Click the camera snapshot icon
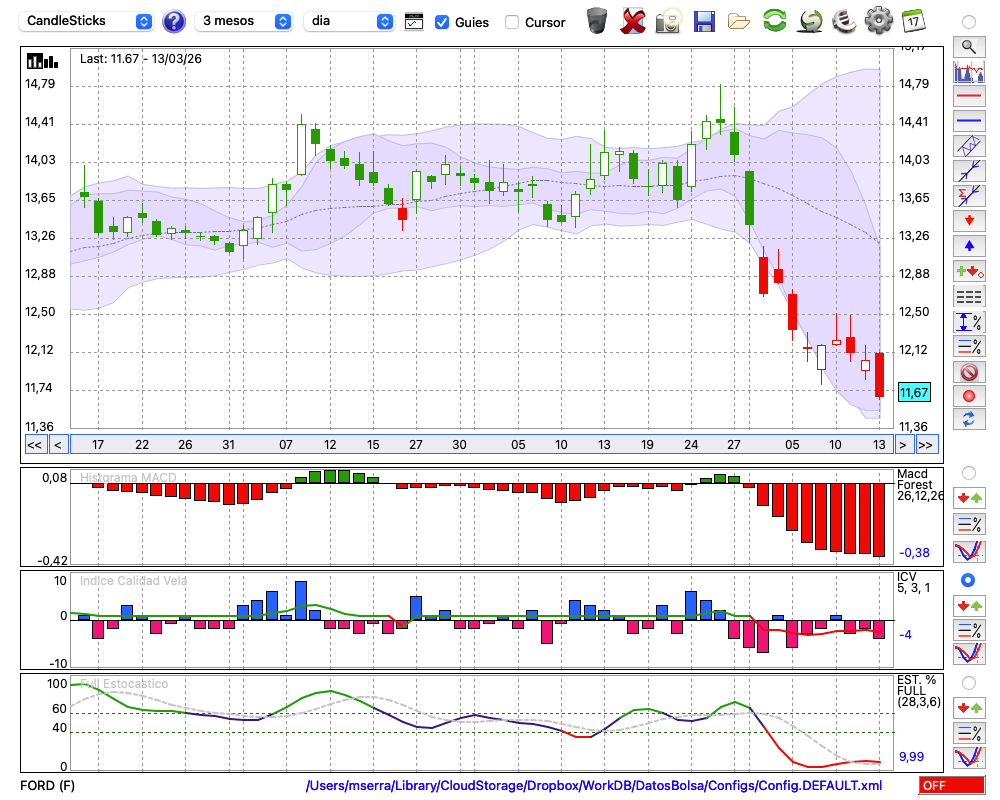 click(x=668, y=21)
